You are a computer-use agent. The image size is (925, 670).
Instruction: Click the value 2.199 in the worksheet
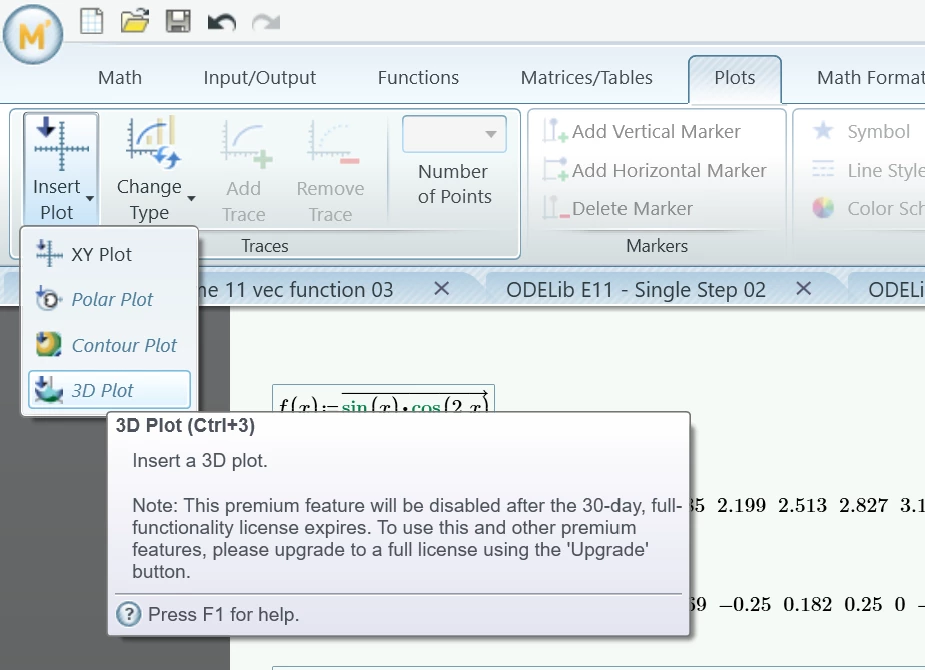[741, 505]
